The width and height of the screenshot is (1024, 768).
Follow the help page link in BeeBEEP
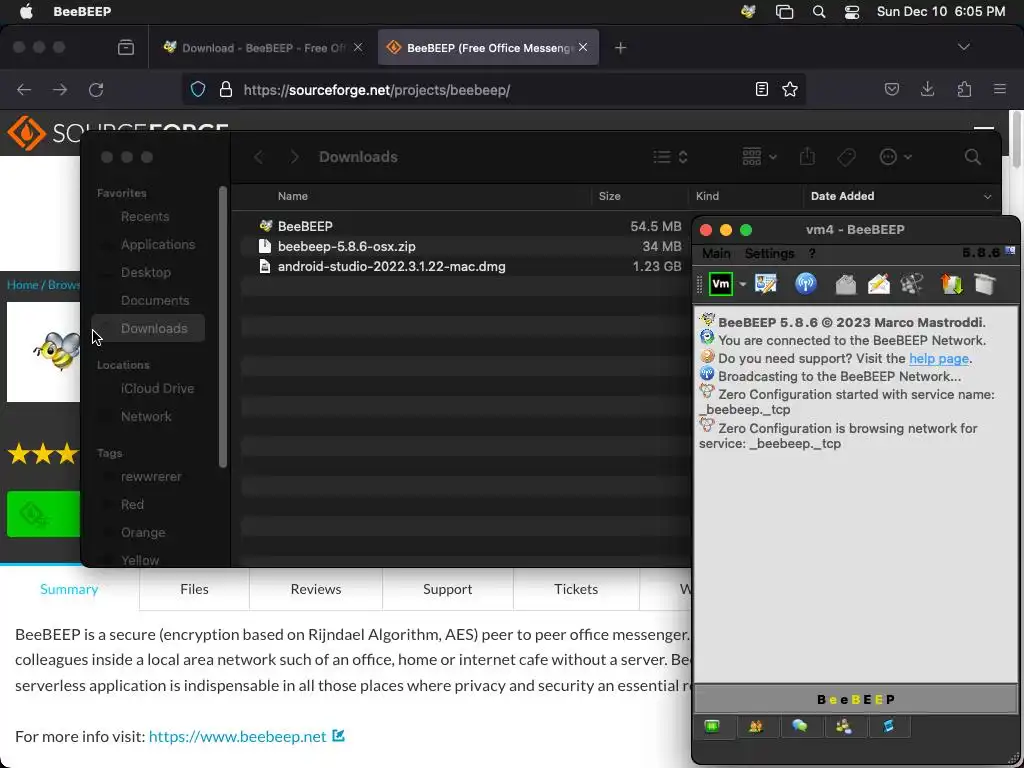pyautogui.click(x=938, y=359)
